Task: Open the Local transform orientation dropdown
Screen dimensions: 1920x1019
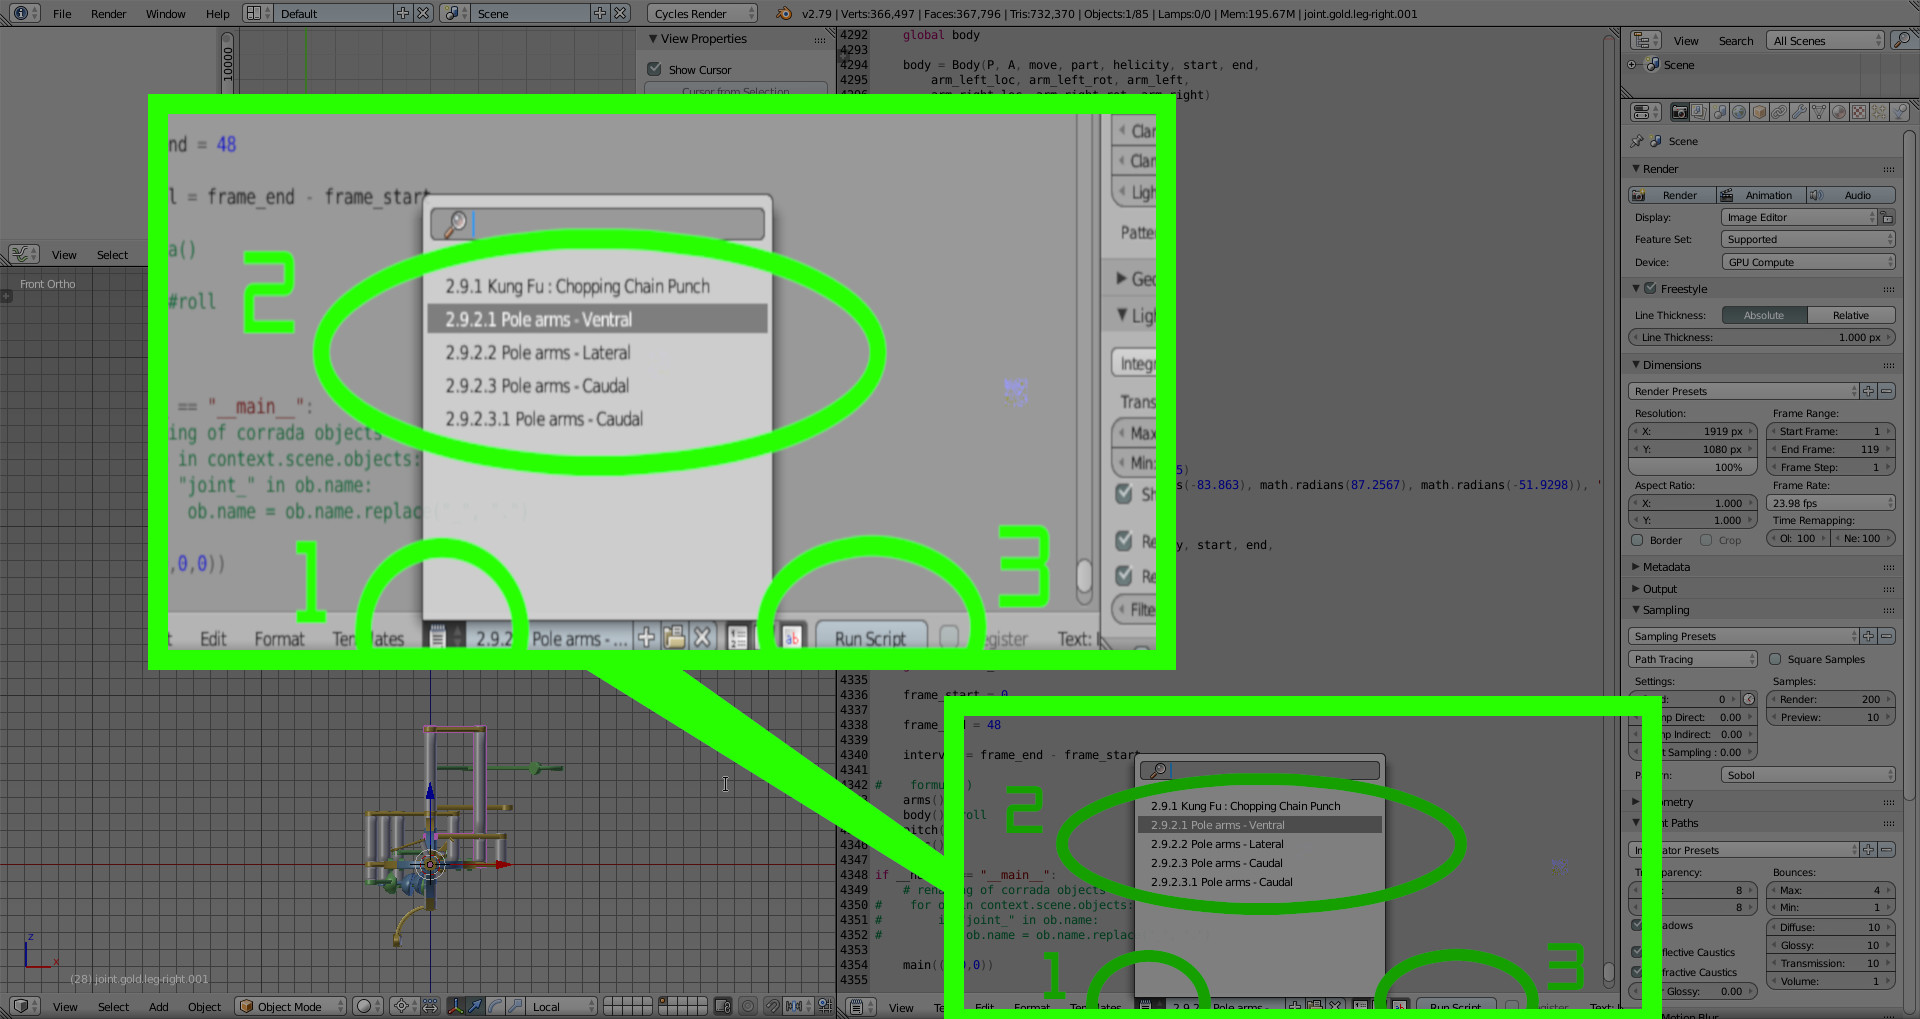Action: pos(561,1006)
